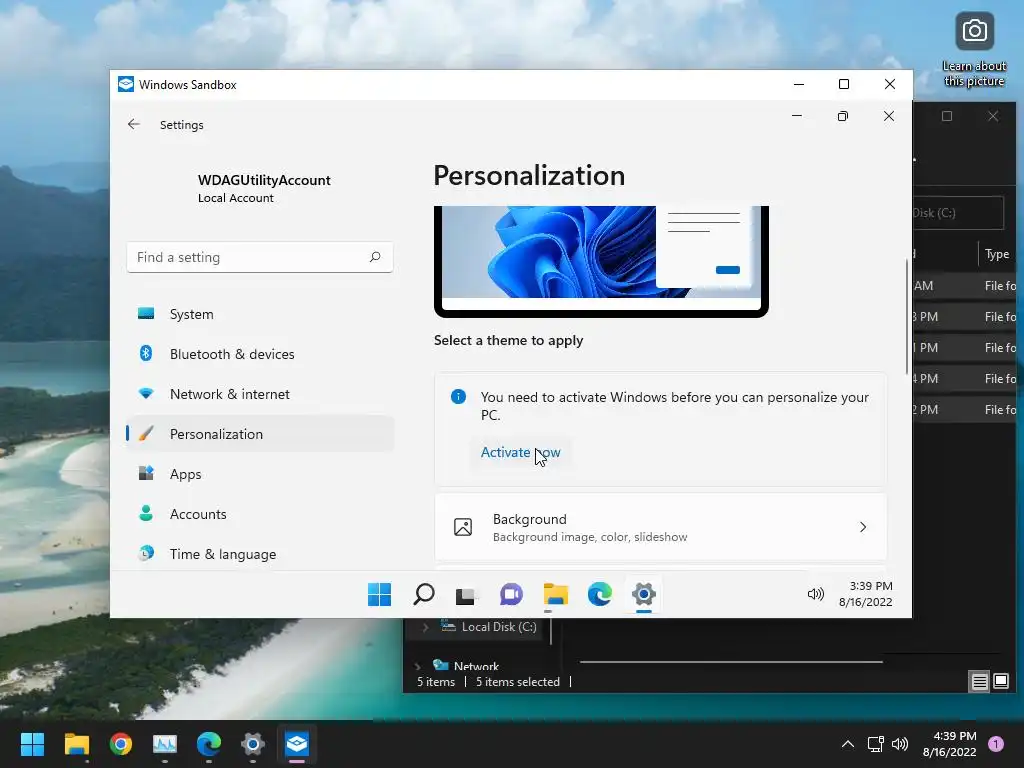Click Sandbox taskbar Settings gear
This screenshot has width=1024, height=768.
[x=643, y=594]
